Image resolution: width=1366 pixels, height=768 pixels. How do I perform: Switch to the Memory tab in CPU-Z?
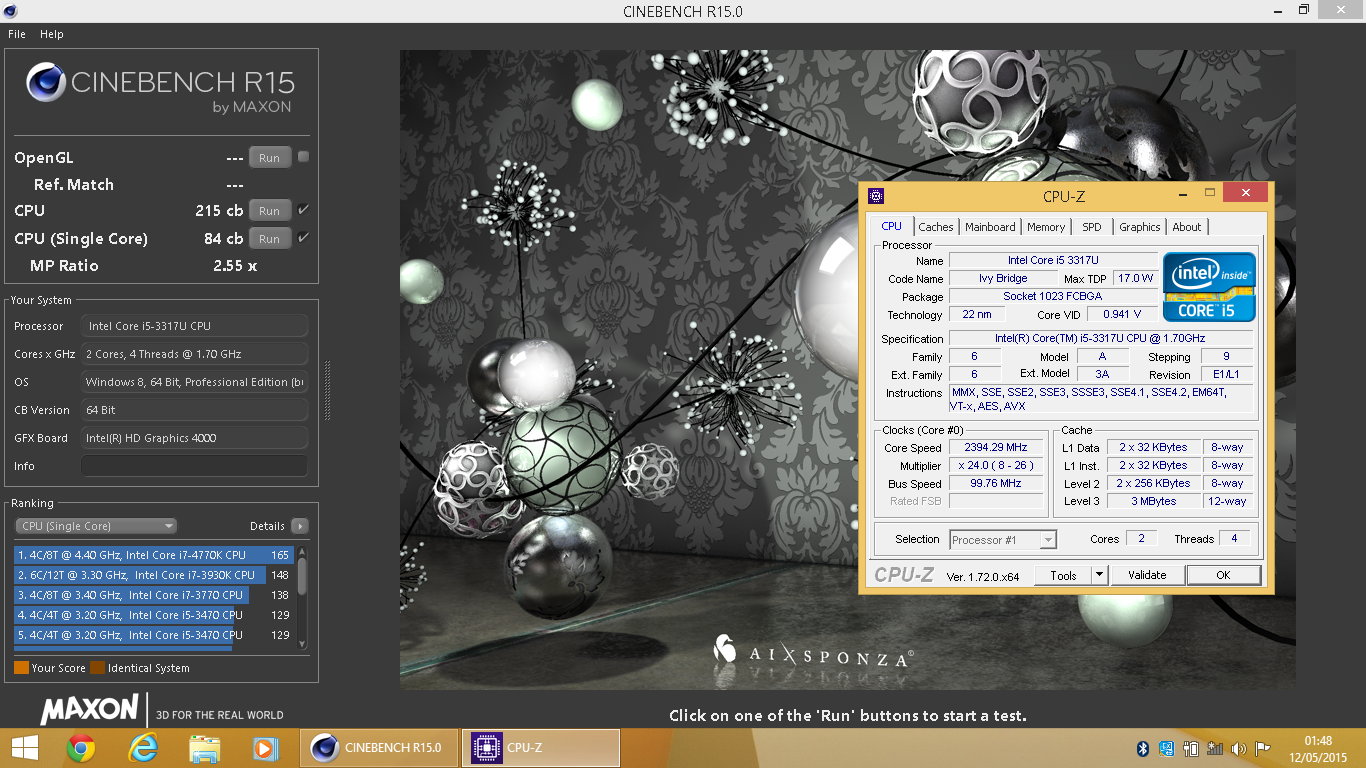click(1046, 227)
